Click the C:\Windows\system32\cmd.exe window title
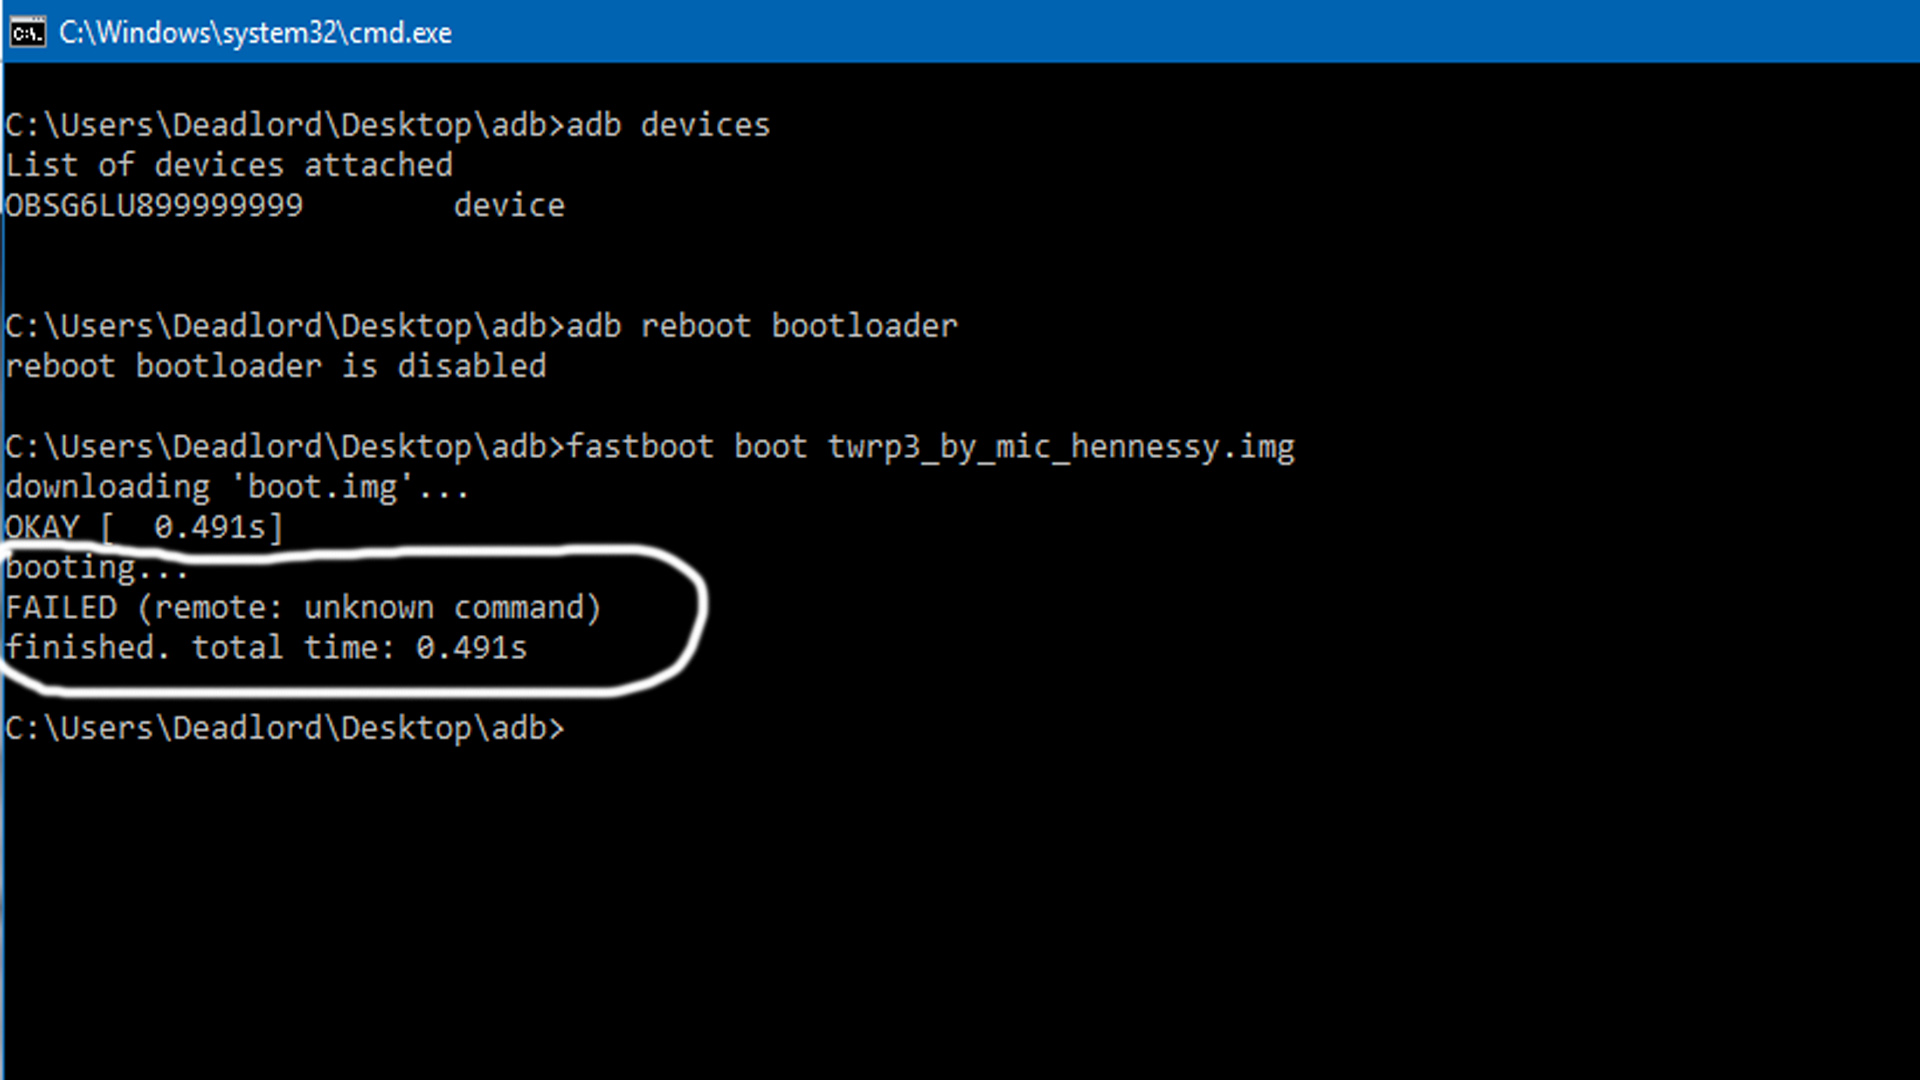 click(255, 33)
